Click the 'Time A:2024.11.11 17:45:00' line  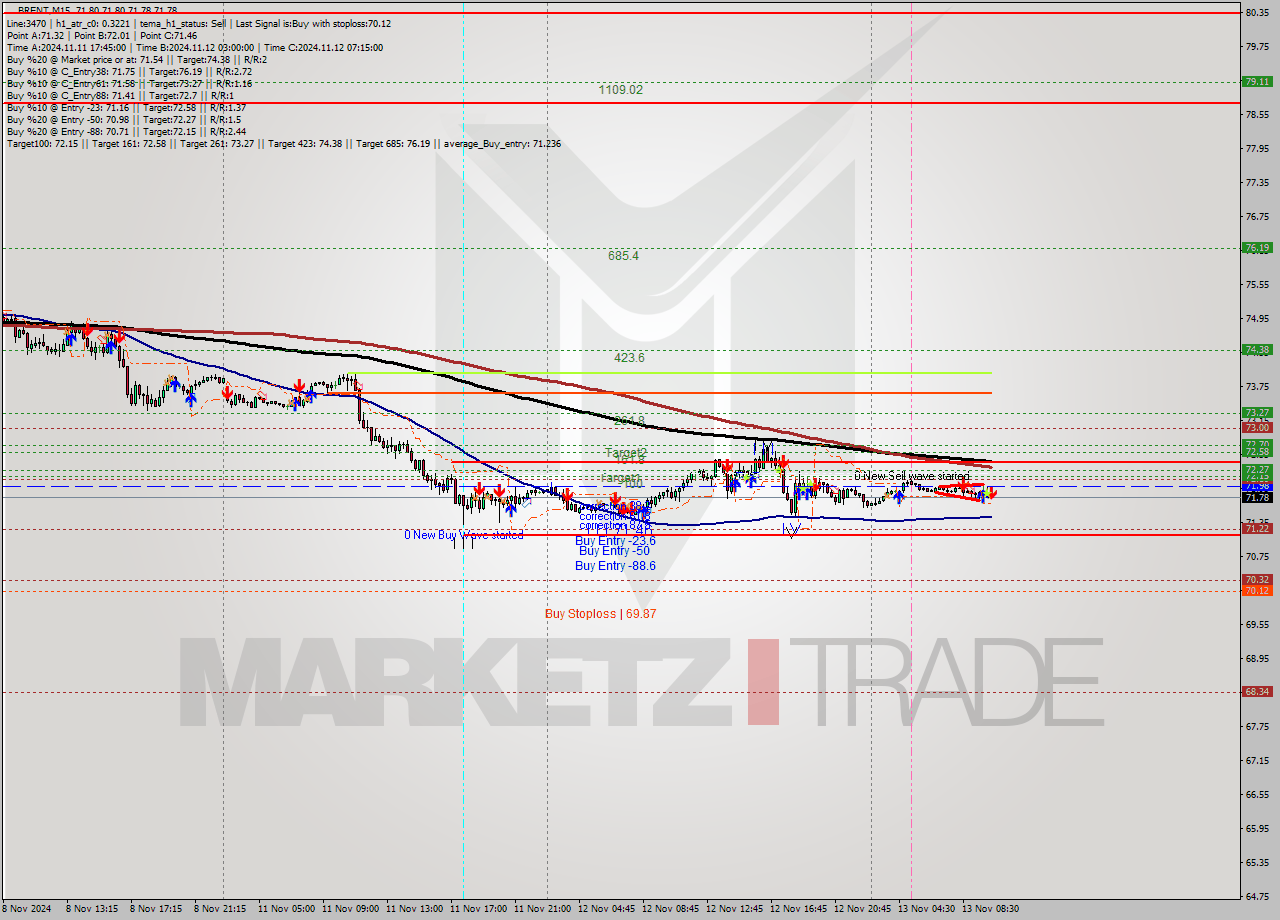click(x=194, y=47)
